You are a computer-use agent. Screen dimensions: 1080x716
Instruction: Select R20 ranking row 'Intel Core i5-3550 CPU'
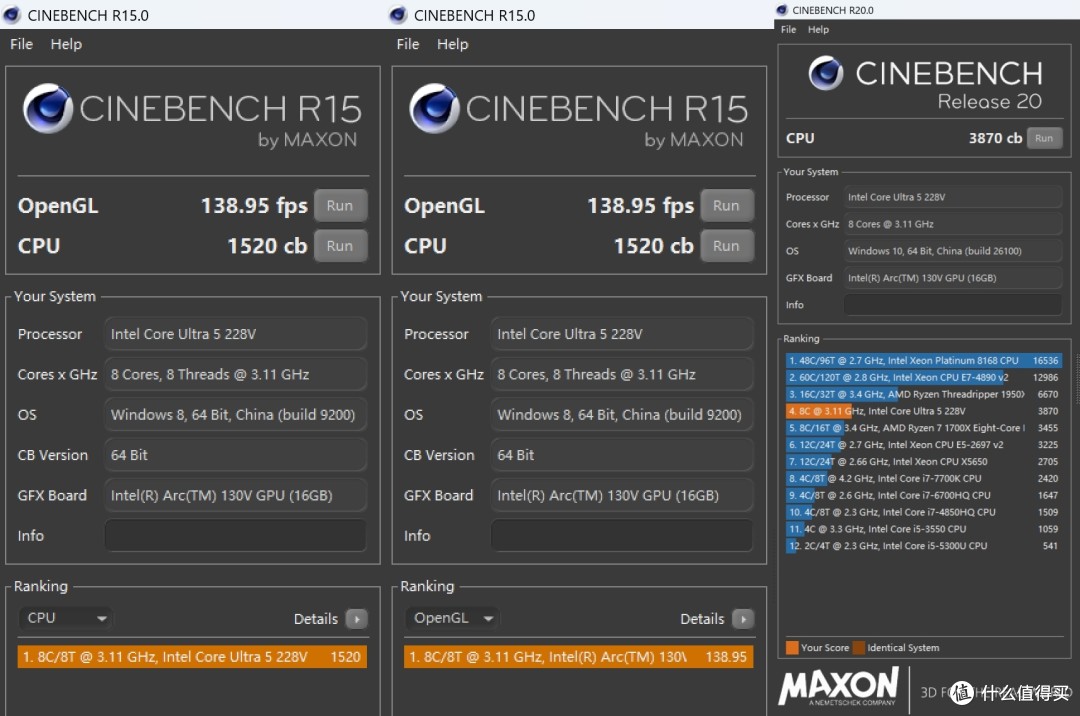[x=924, y=529]
